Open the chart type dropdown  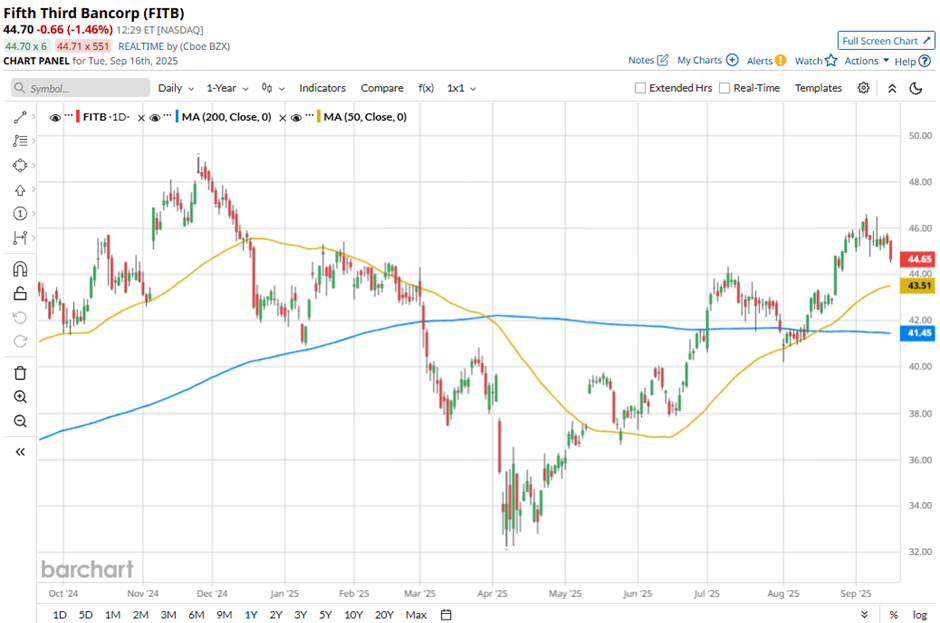pos(273,88)
